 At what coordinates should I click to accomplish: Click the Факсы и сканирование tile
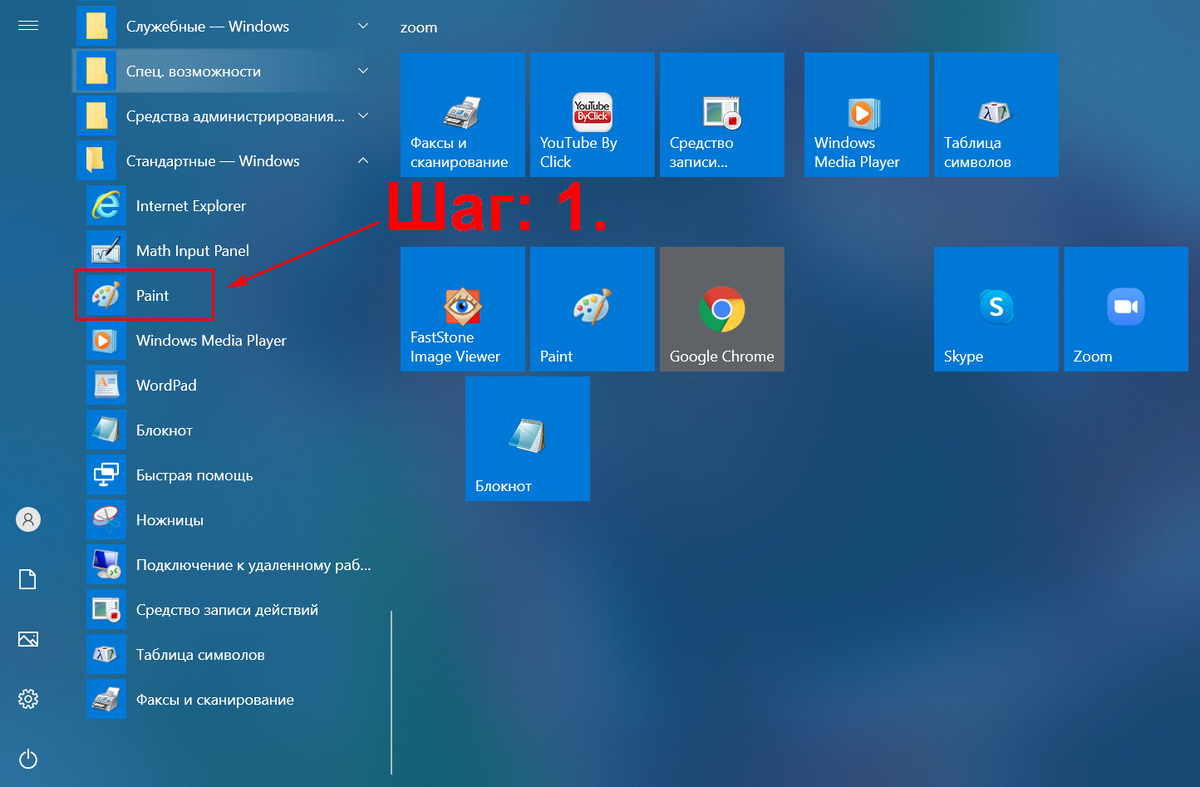462,115
